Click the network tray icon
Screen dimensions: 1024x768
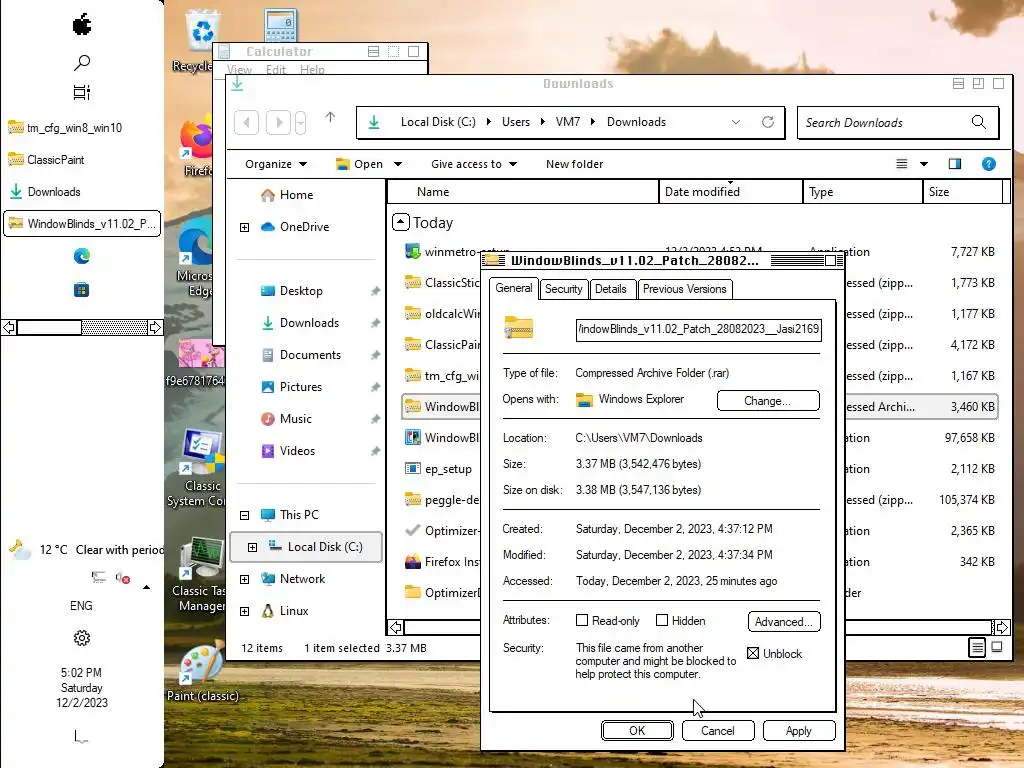pyautogui.click(x=99, y=577)
